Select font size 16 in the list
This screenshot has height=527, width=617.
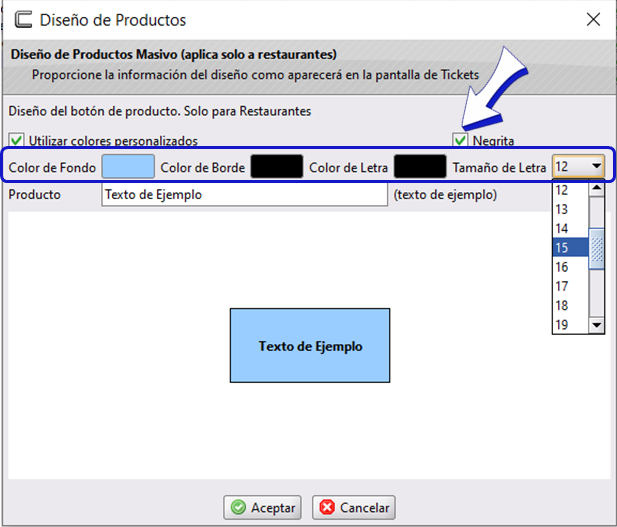(570, 267)
